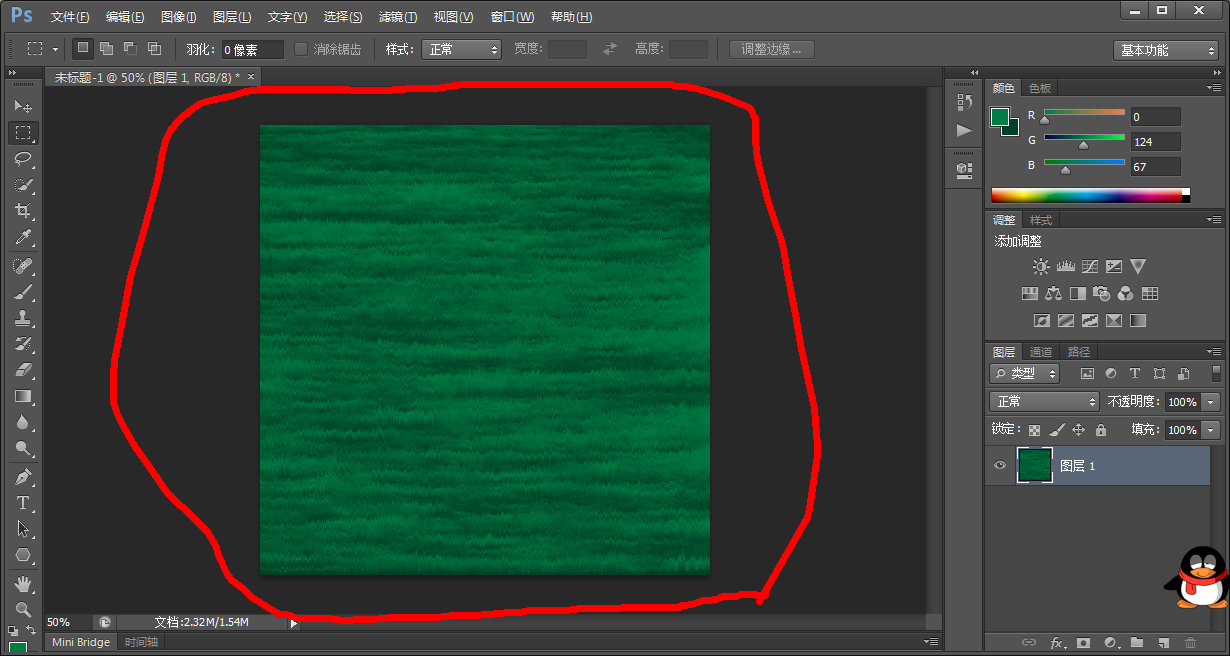The width and height of the screenshot is (1230, 656).
Task: Select the Horizontal Type tool
Action: point(23,503)
